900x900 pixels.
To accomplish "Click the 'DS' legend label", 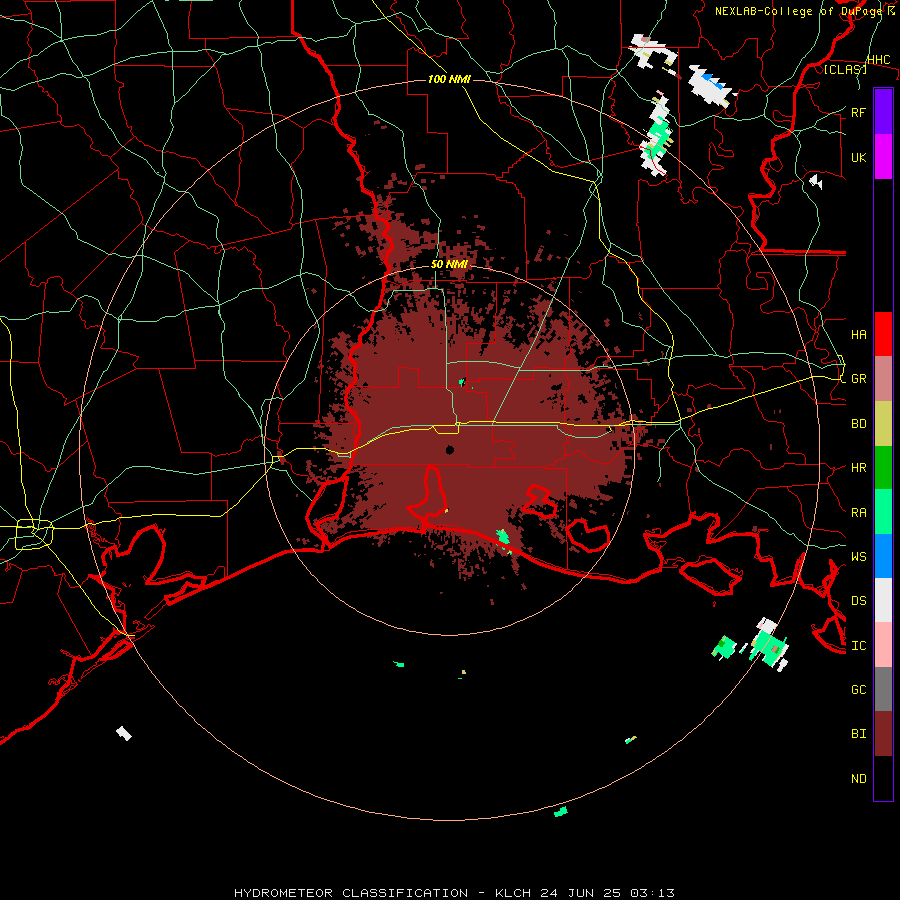I will [x=858, y=601].
